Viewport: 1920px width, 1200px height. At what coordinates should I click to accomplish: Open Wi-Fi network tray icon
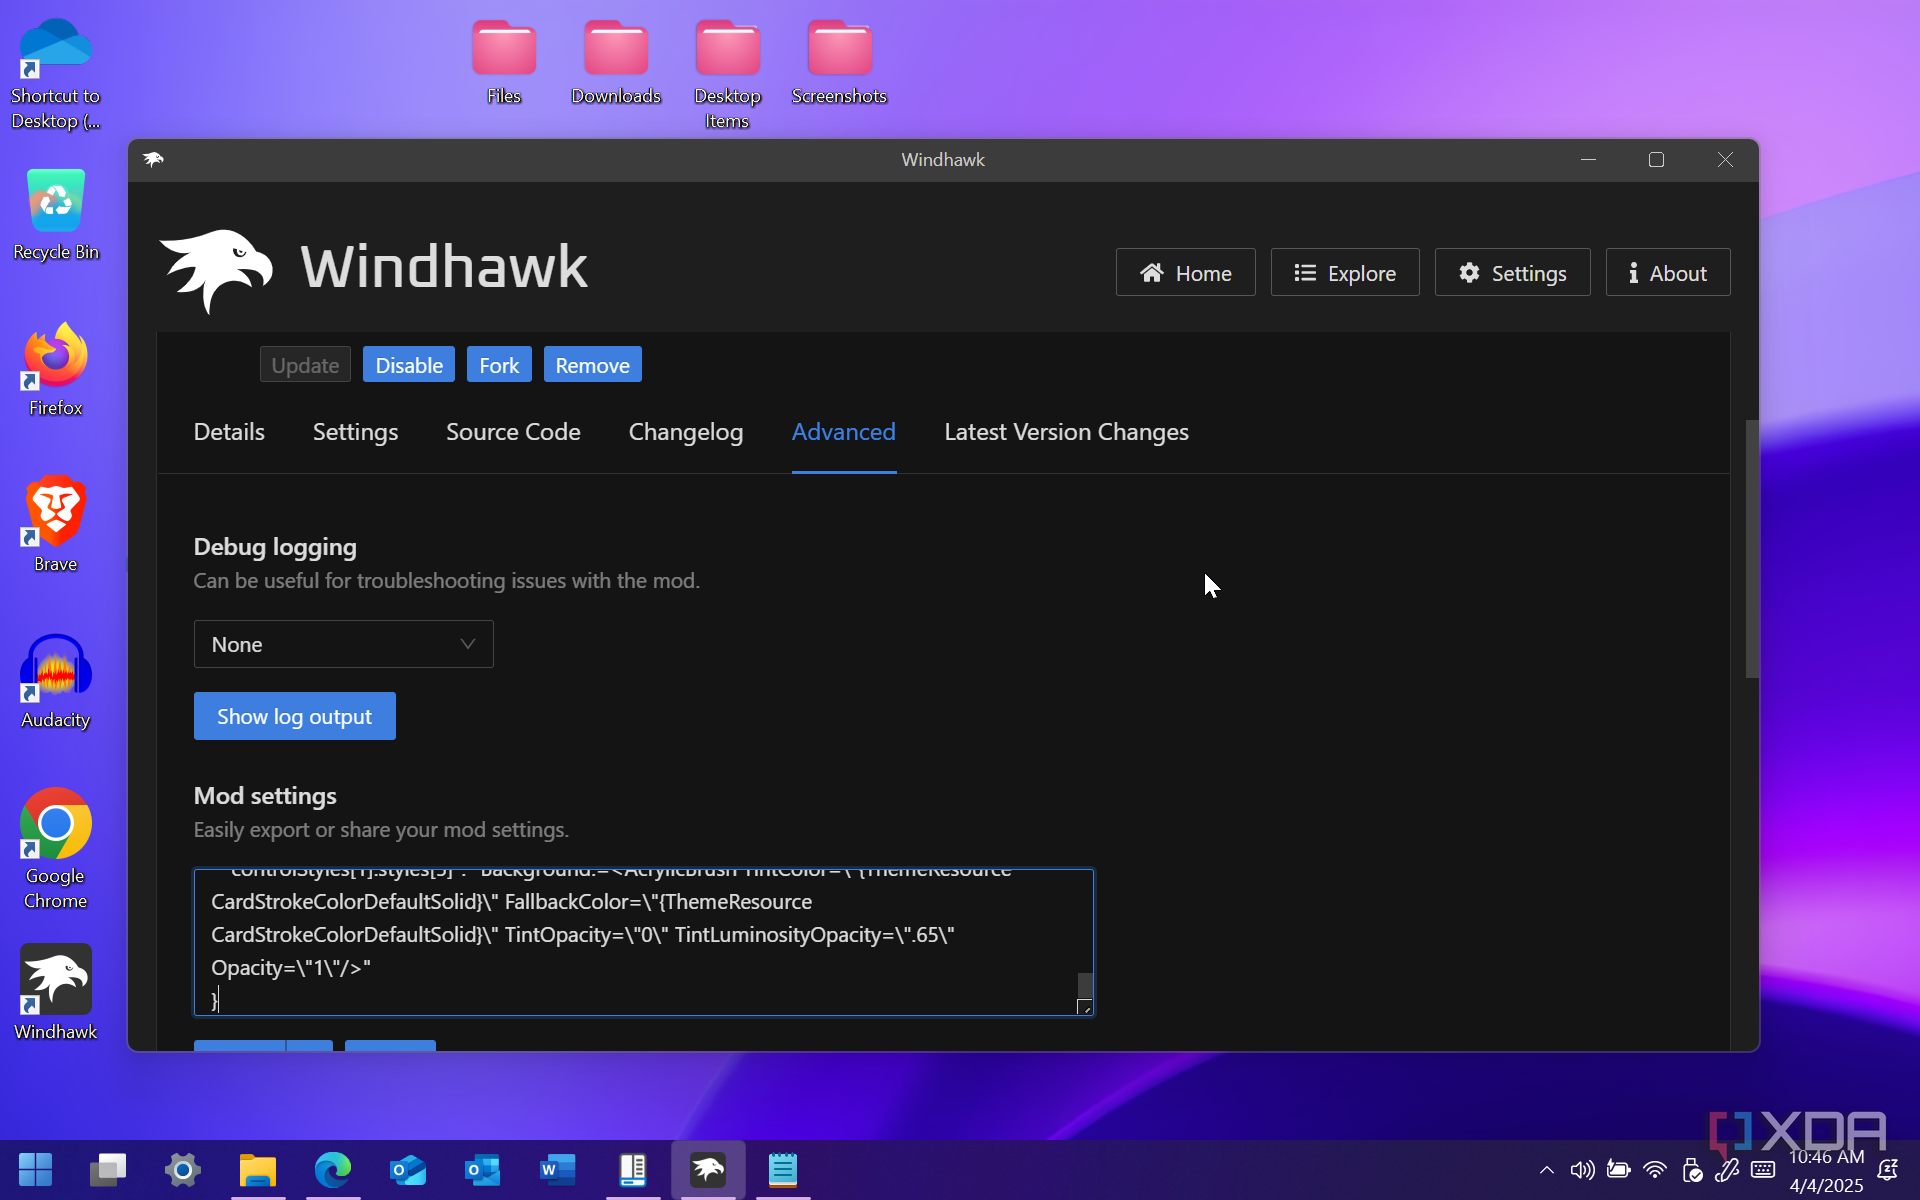point(1655,1170)
